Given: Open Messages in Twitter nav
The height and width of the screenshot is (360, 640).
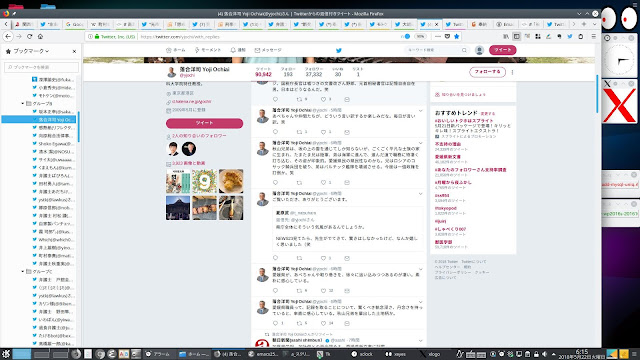Looking at the screenshot, I should coord(268,50).
